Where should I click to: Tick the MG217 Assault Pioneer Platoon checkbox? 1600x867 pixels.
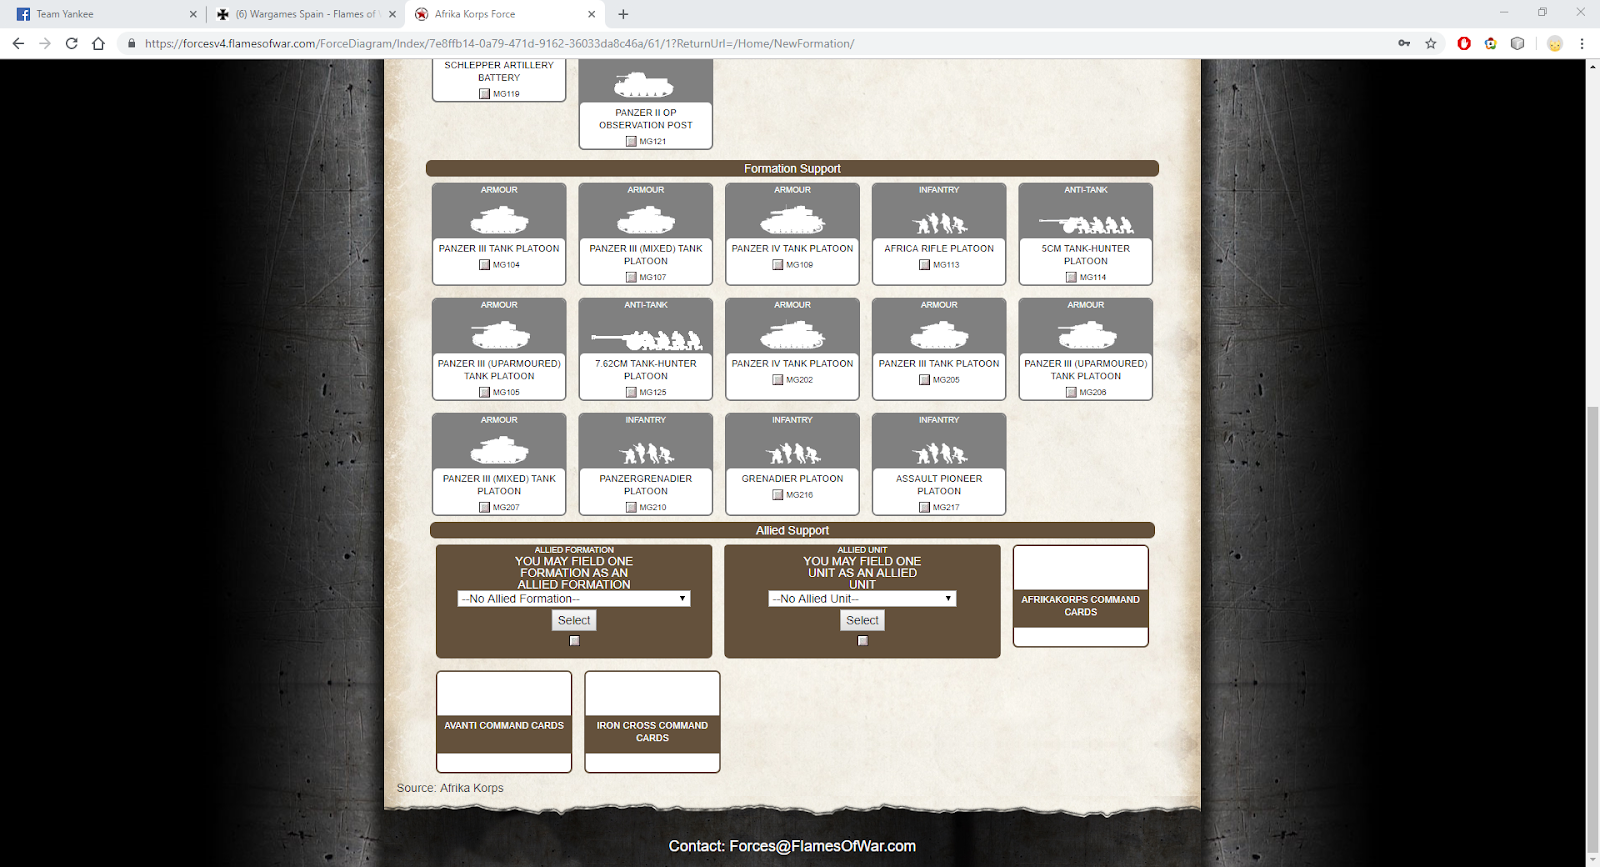click(x=924, y=507)
